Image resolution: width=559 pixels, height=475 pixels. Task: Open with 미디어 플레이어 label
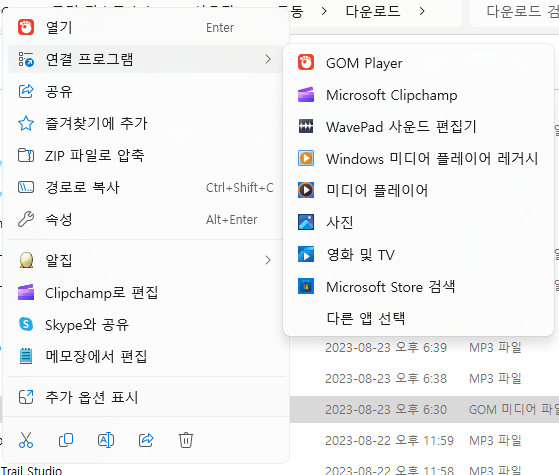click(377, 190)
